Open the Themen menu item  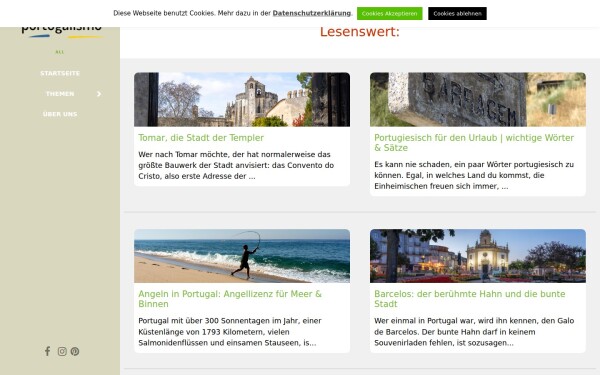[60, 94]
